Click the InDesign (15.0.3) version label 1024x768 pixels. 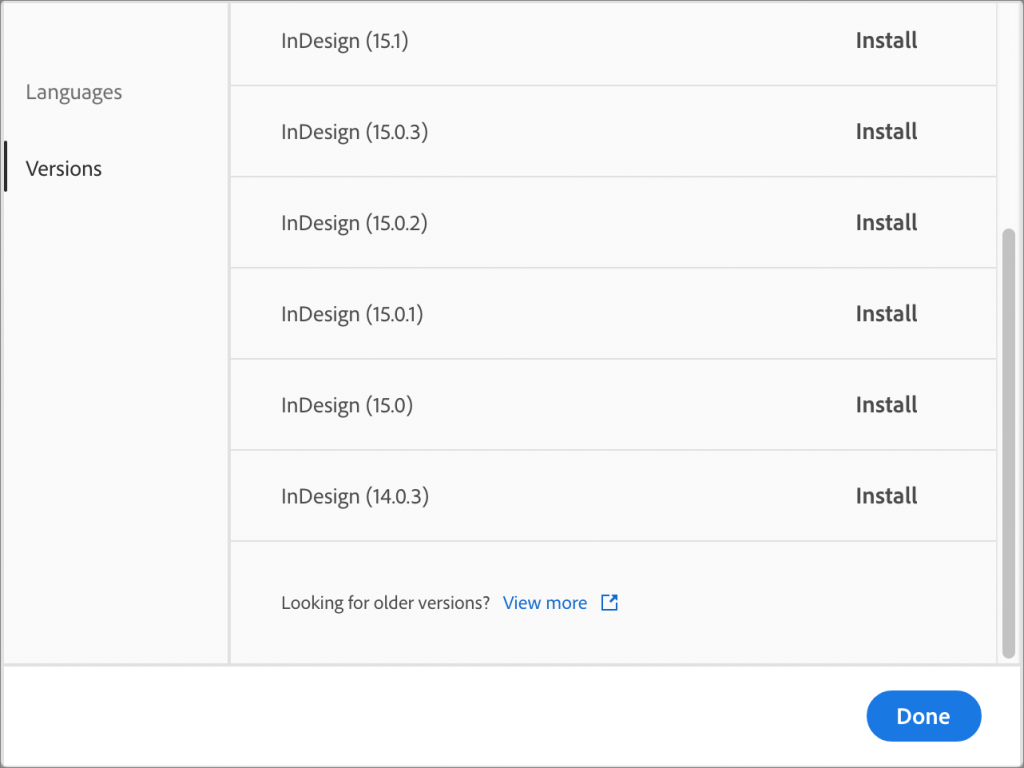click(x=354, y=132)
